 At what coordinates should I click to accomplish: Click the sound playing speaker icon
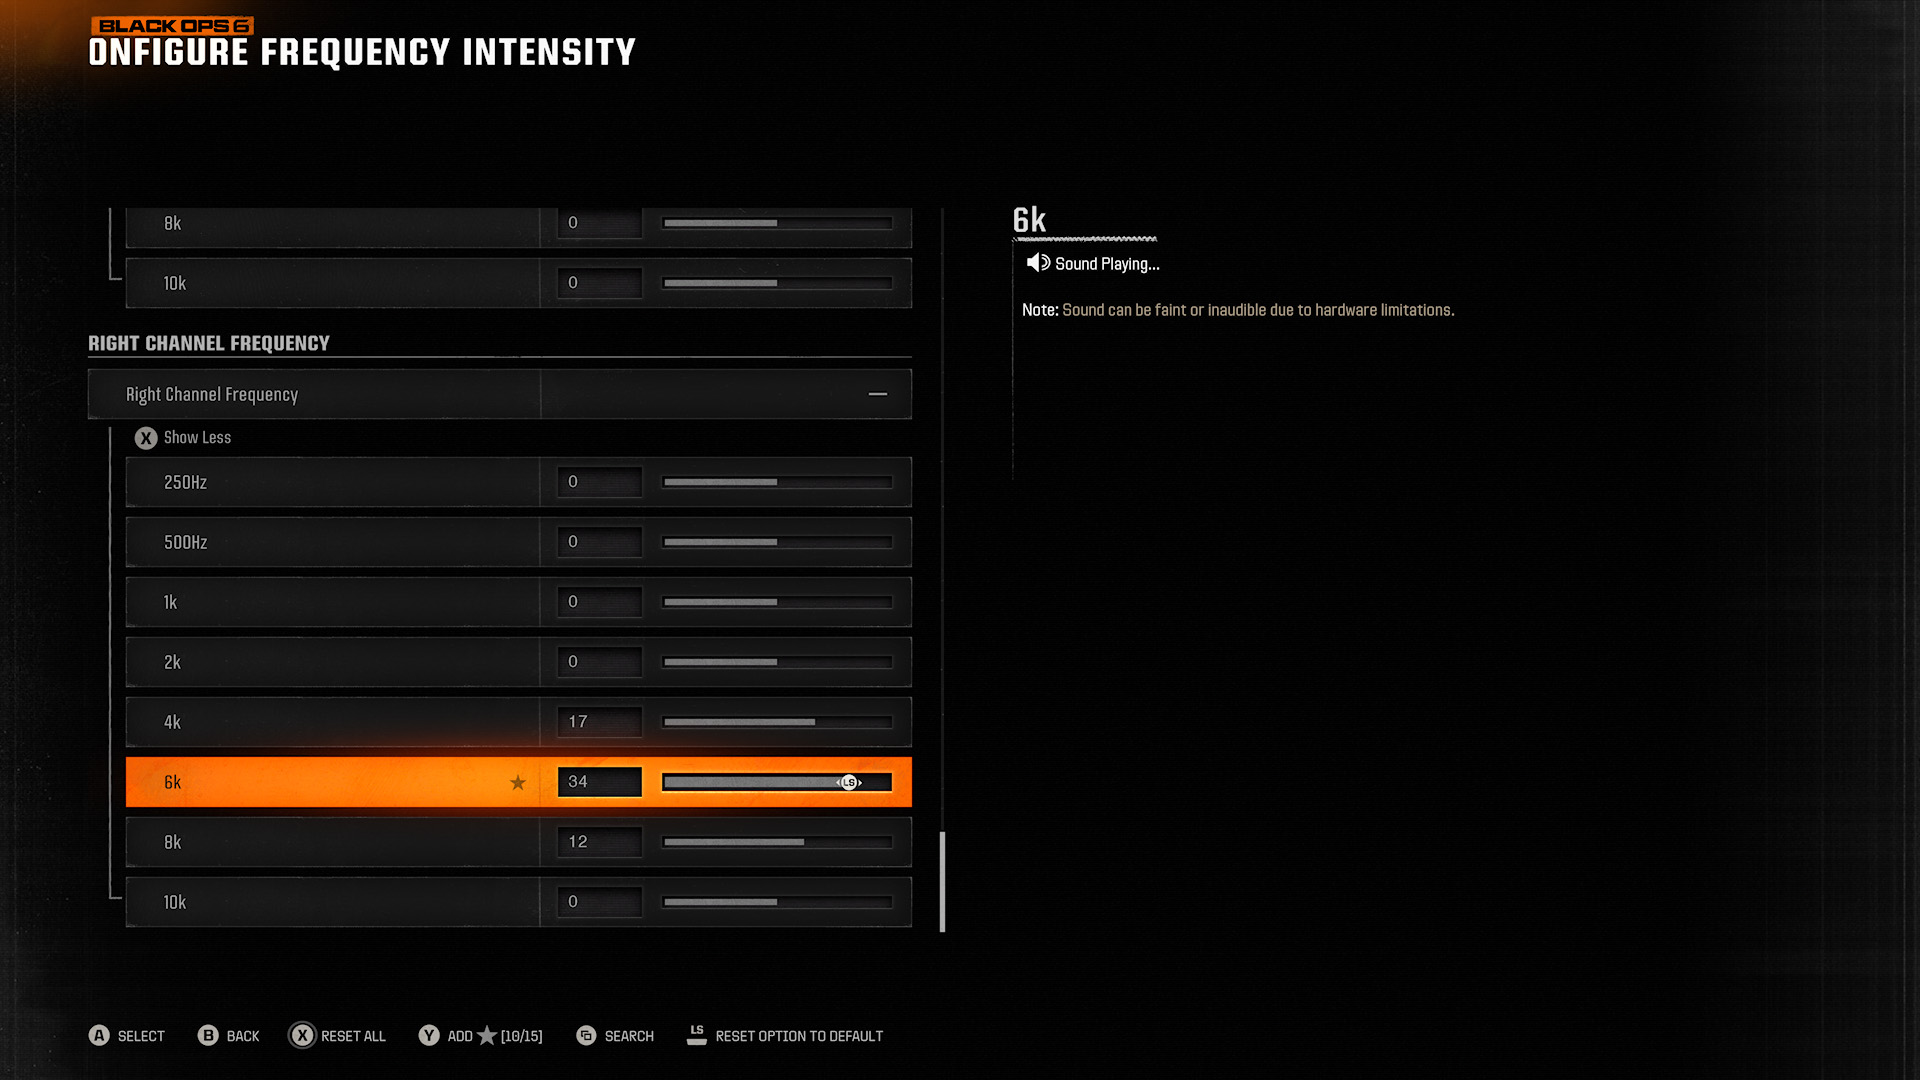1038,264
